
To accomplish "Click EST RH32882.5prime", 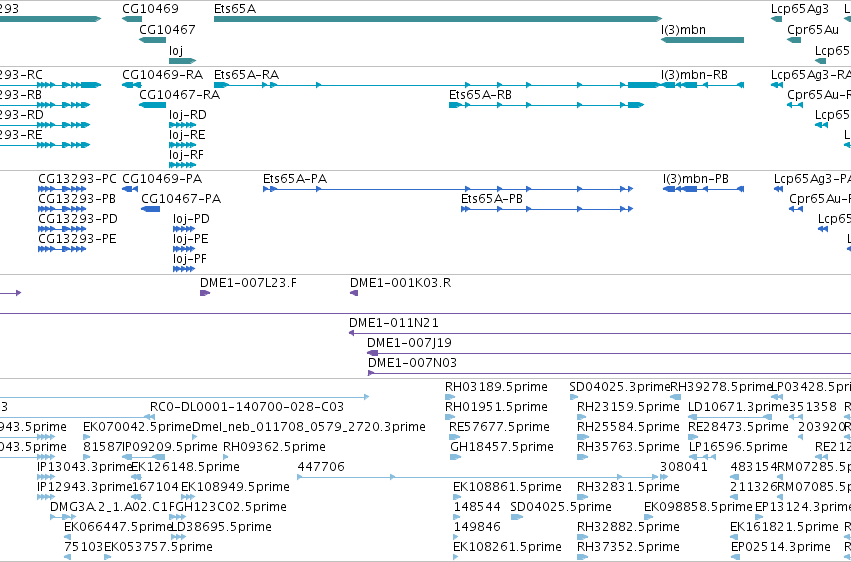I will pyautogui.click(x=628, y=527).
